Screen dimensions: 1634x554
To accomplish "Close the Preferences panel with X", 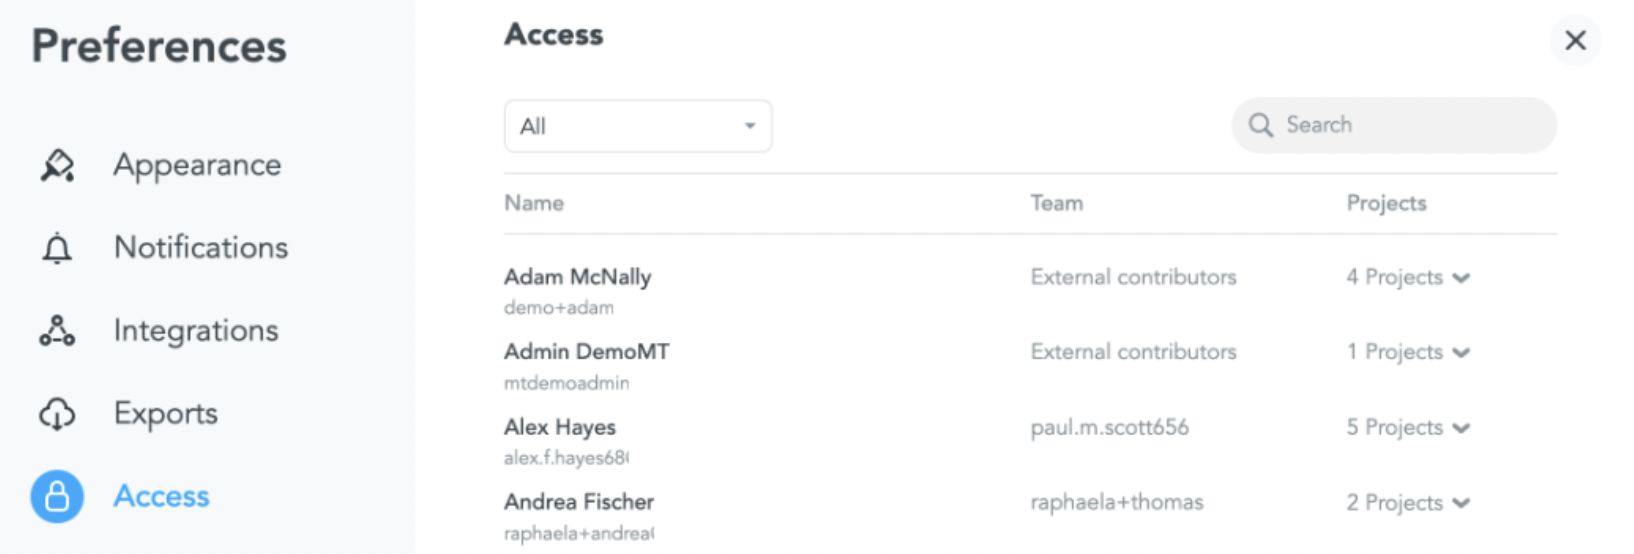I will pyautogui.click(x=1576, y=40).
